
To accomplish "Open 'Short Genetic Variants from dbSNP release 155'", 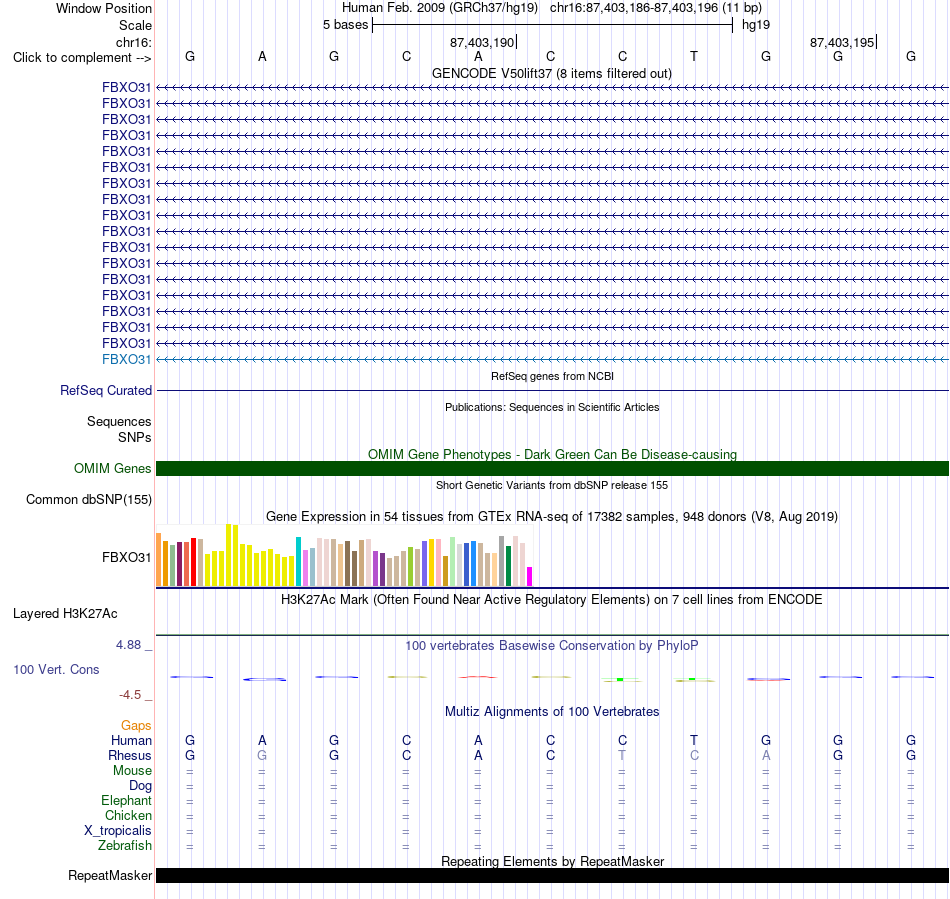I will point(552,485).
